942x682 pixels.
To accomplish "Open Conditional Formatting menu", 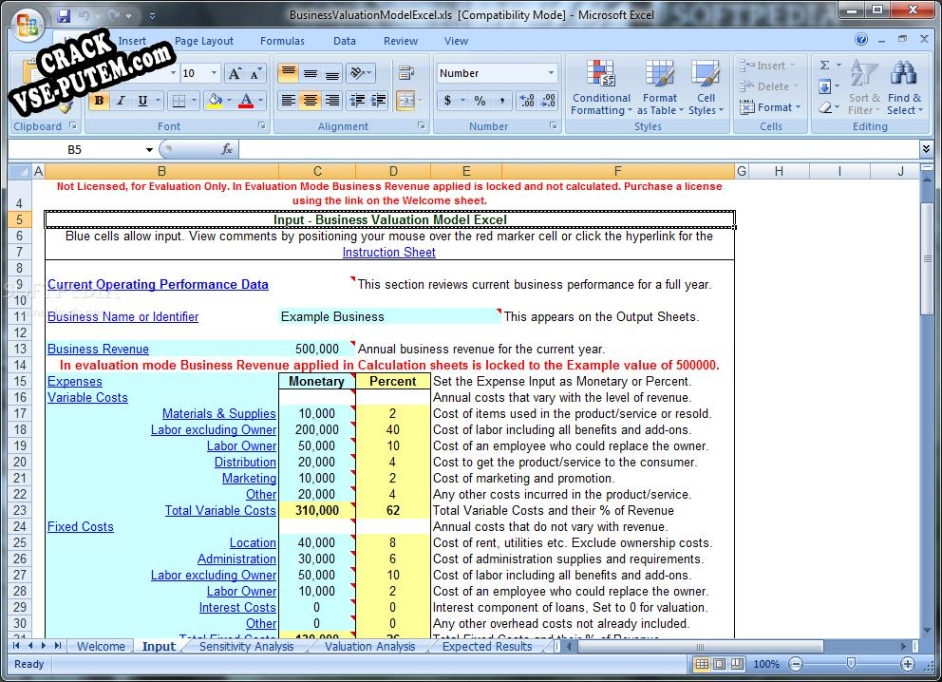I will (601, 88).
